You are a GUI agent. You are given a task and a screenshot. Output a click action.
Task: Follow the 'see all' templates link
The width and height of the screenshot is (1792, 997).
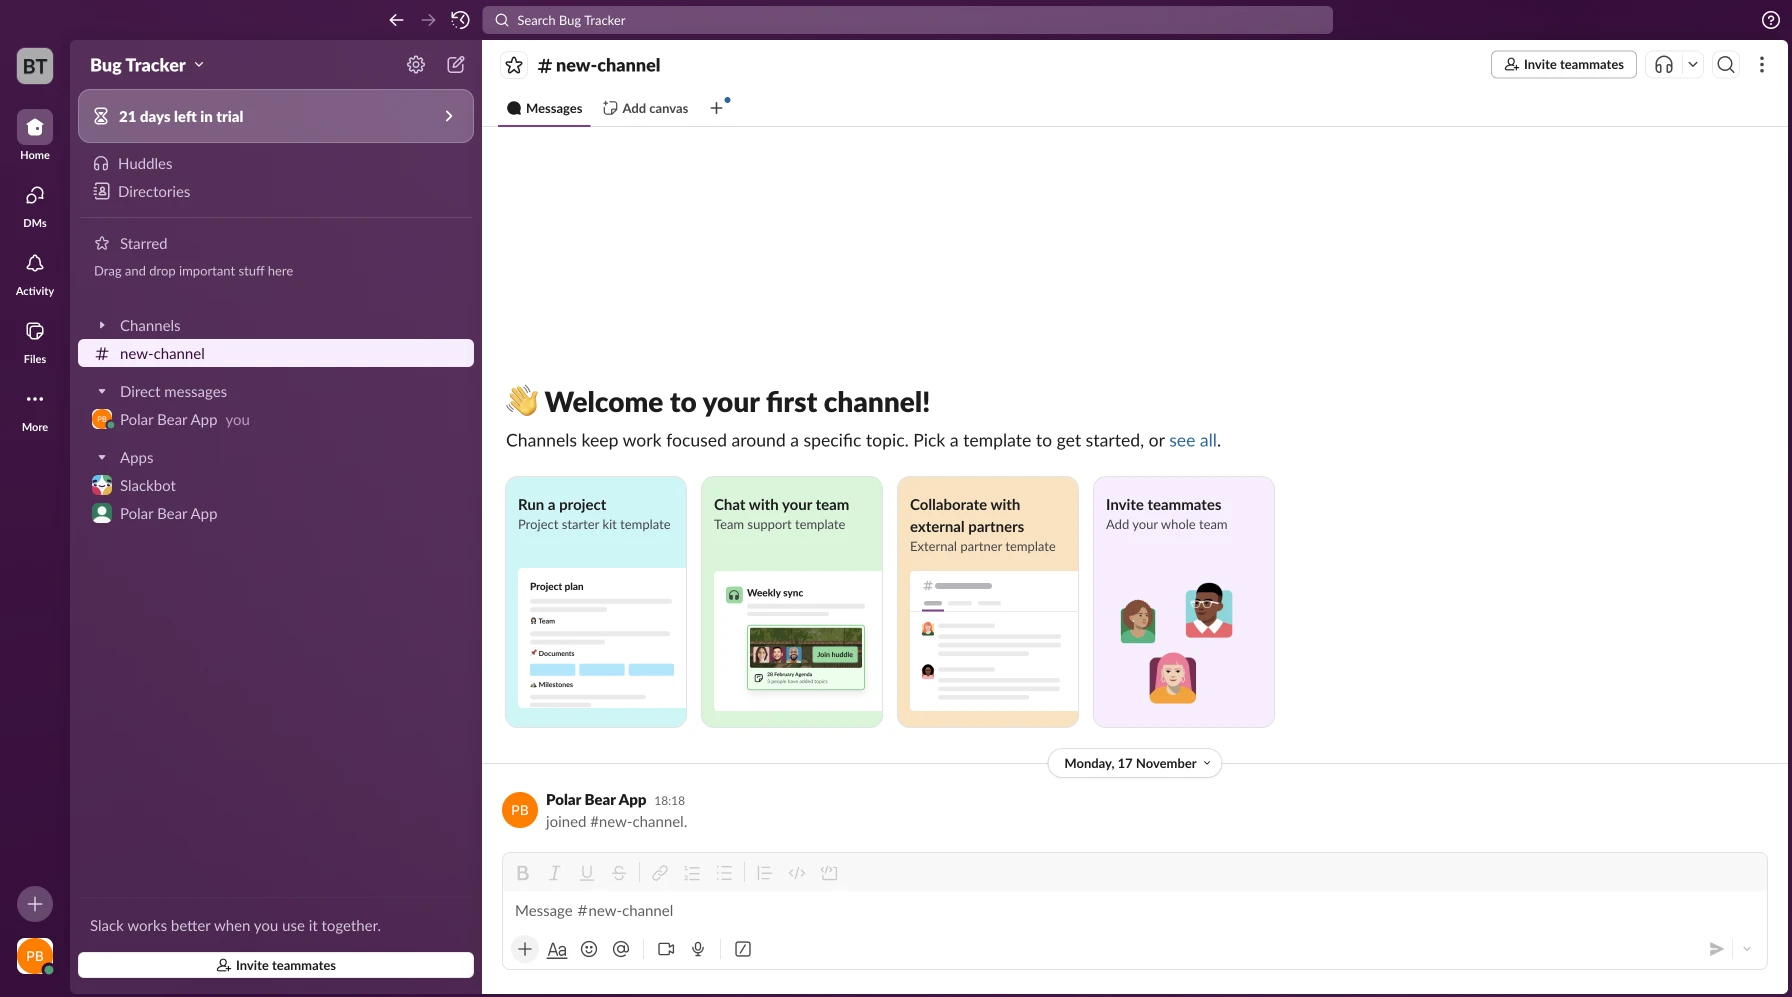pyautogui.click(x=1192, y=440)
